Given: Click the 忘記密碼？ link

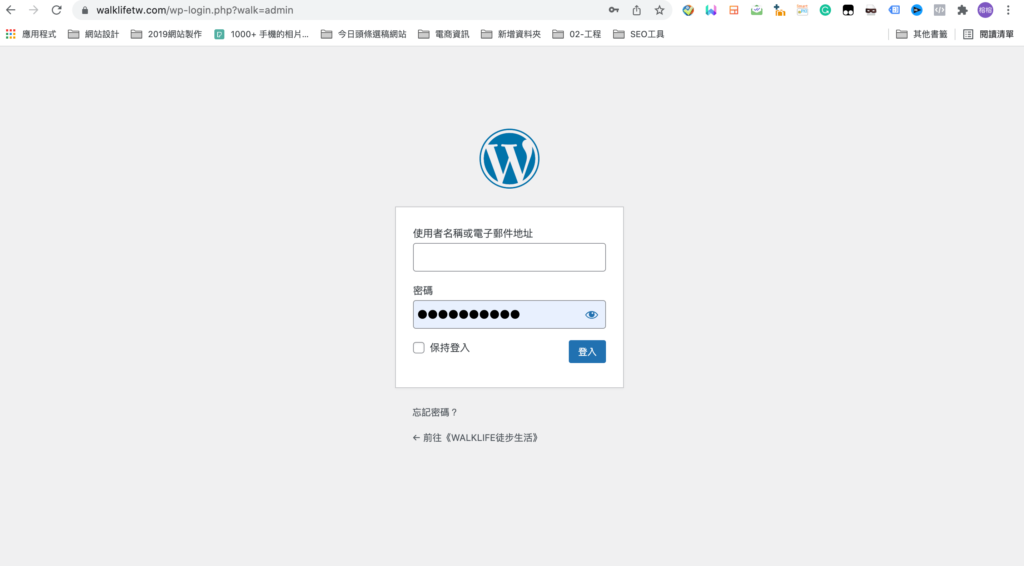Looking at the screenshot, I should (435, 412).
